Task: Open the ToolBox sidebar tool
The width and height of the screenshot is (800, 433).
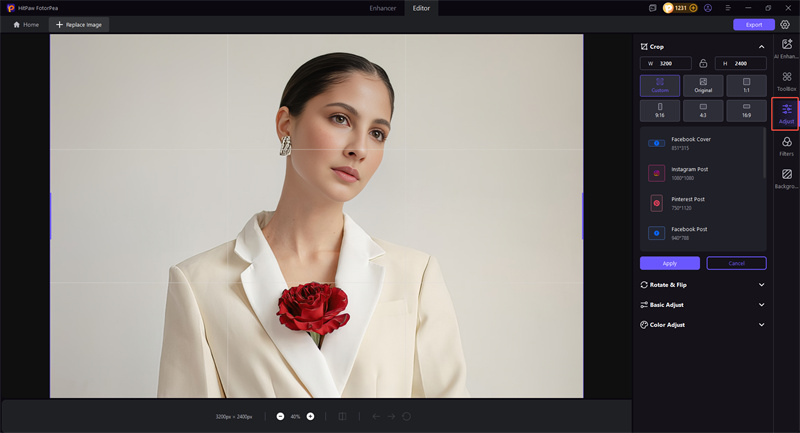Action: (787, 81)
